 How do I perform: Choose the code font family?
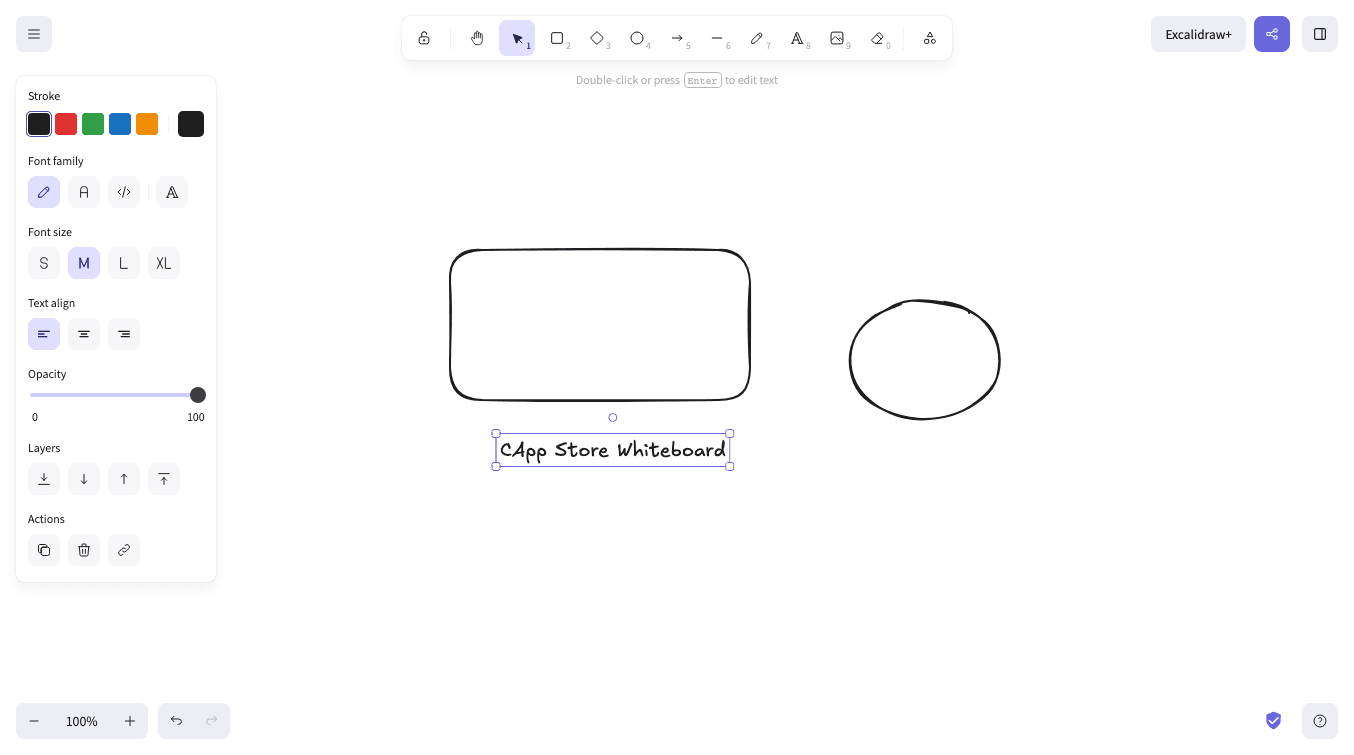pos(124,192)
